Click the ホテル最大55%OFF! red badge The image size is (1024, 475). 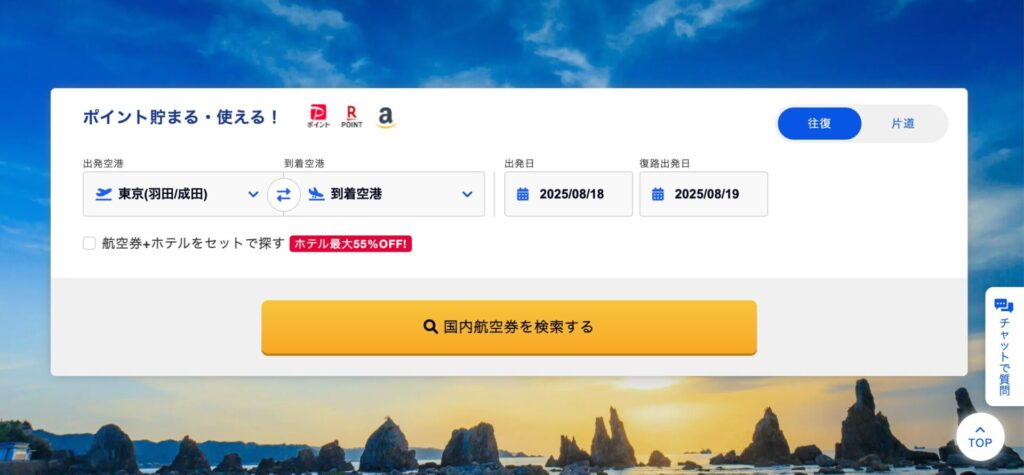351,244
